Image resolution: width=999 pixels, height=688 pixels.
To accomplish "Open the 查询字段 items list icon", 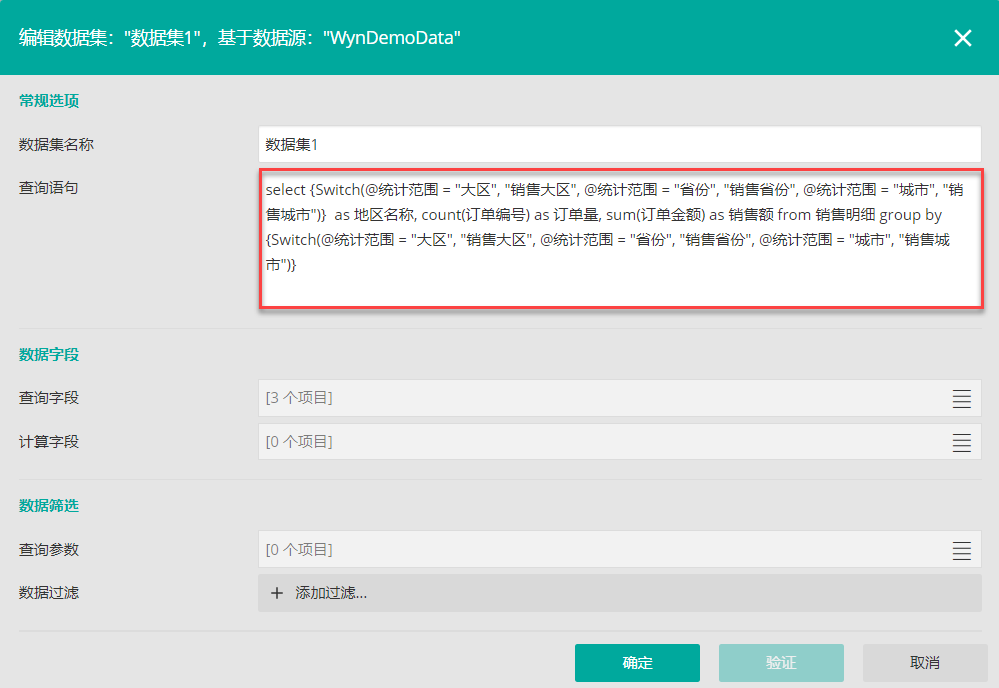I will coord(961,399).
